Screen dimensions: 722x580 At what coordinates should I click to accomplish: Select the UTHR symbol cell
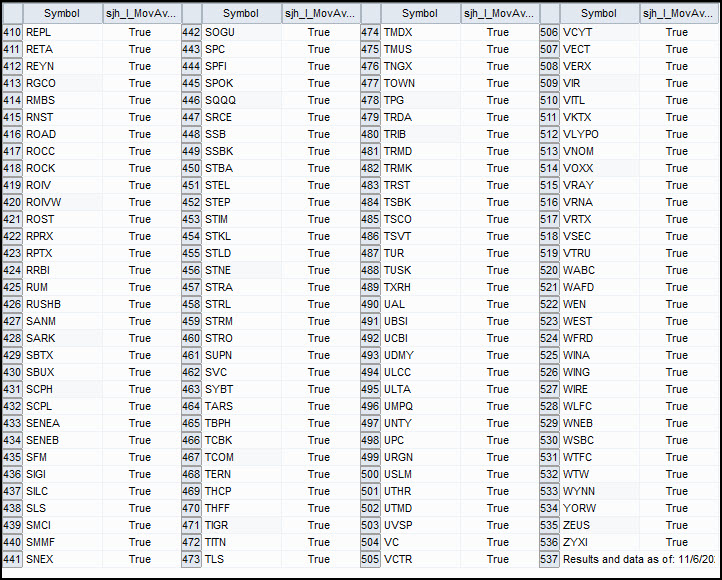(x=421, y=492)
